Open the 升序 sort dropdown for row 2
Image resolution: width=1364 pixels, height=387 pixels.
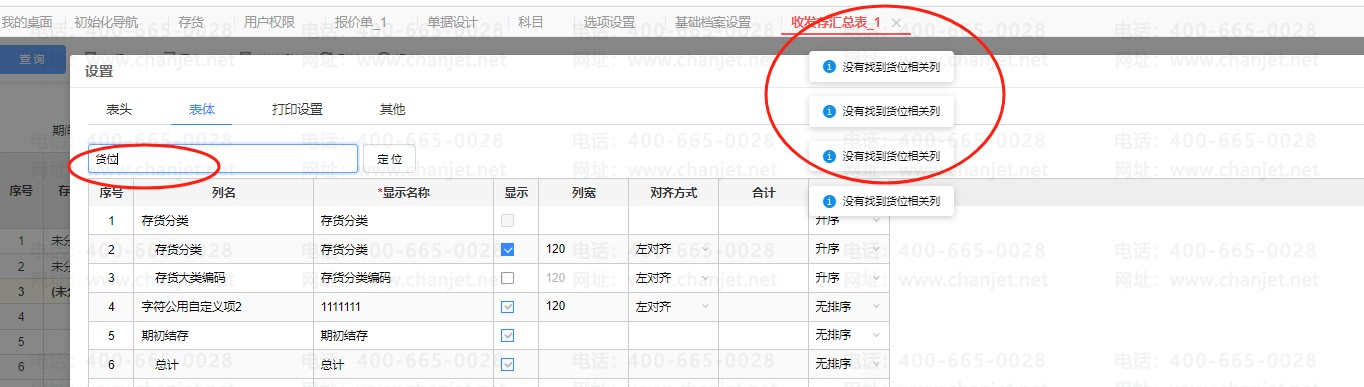pyautogui.click(x=848, y=249)
